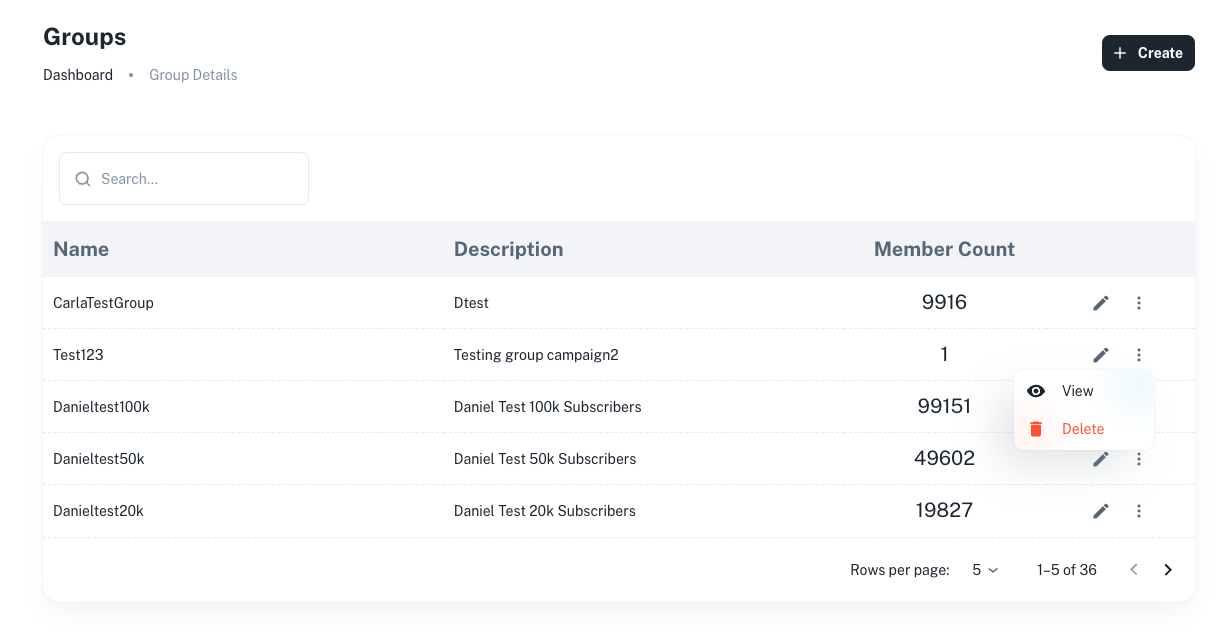The image size is (1222, 639).
Task: Click the Search groups input field
Action: pos(195,179)
